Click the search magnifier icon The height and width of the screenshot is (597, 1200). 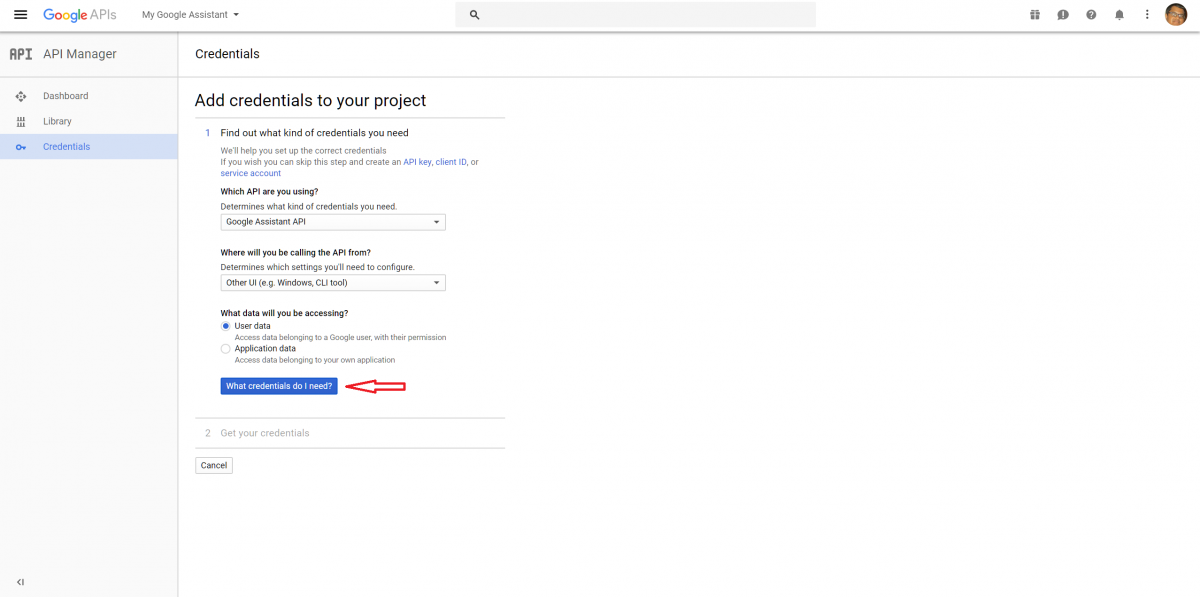point(474,15)
